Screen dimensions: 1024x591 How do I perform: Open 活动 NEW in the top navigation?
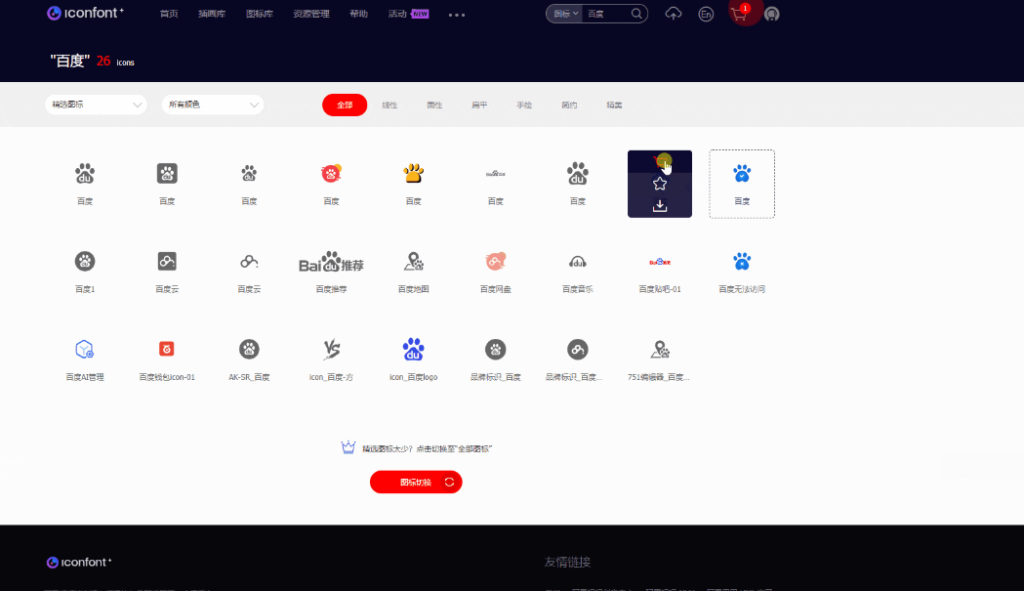(x=408, y=14)
